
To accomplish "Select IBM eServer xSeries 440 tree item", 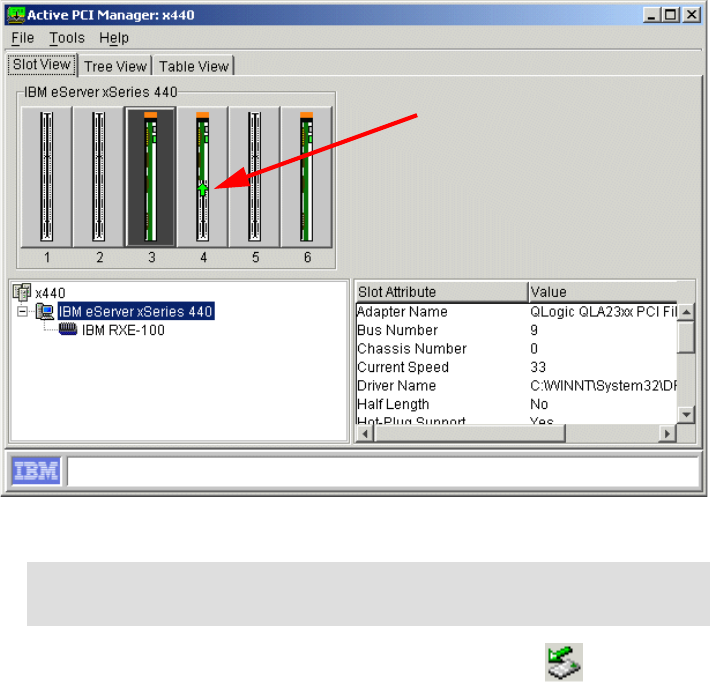I will 135,312.
